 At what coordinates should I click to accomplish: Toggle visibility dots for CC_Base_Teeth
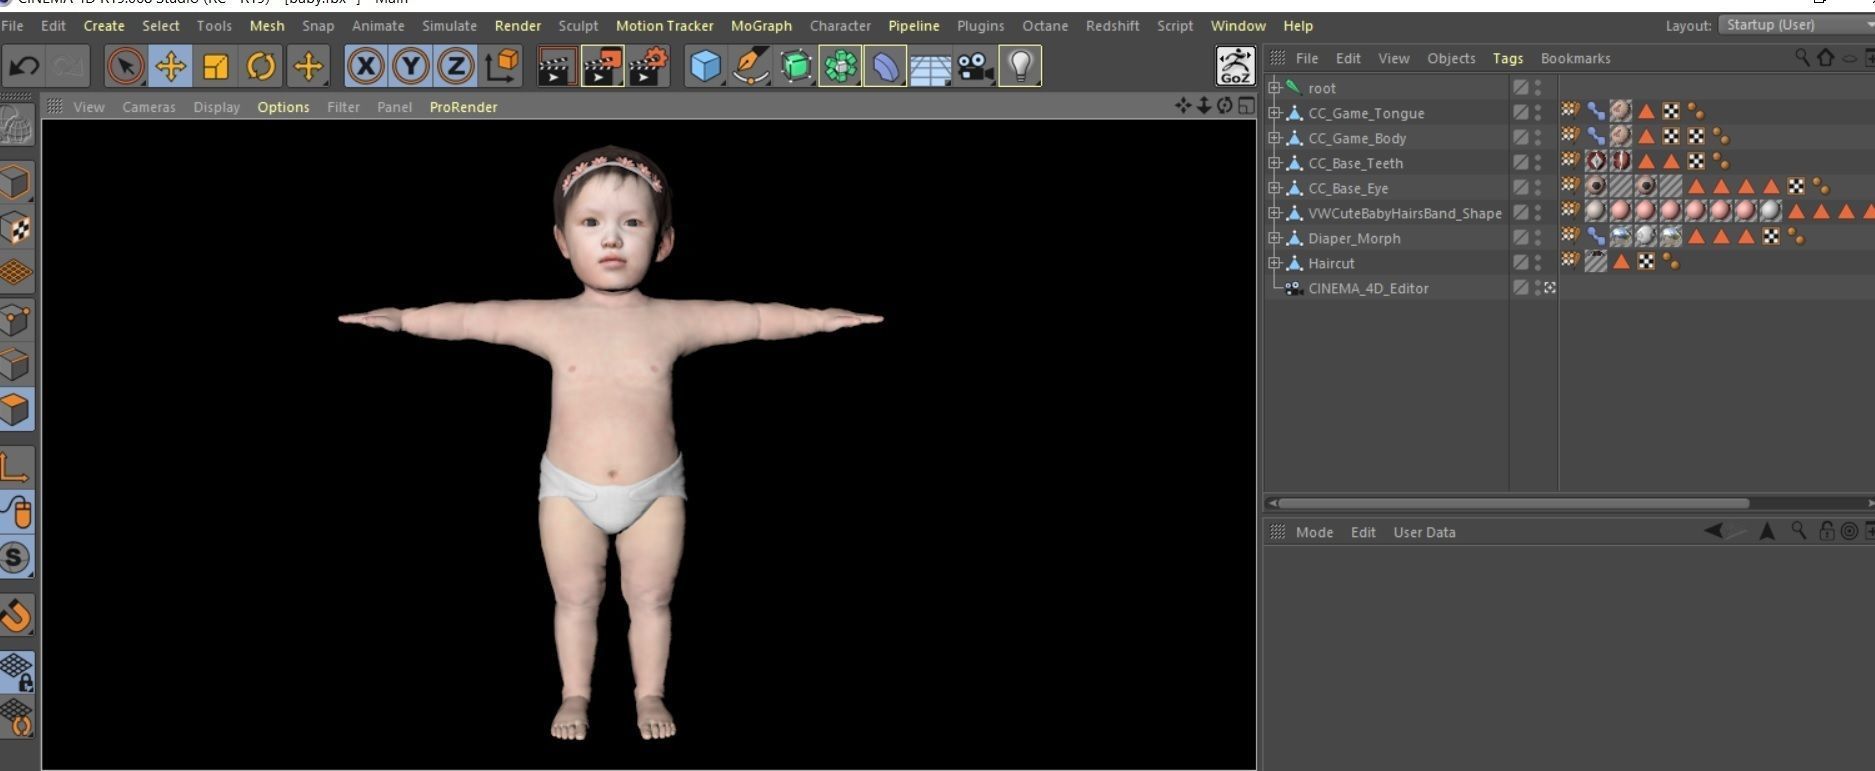tap(1538, 163)
